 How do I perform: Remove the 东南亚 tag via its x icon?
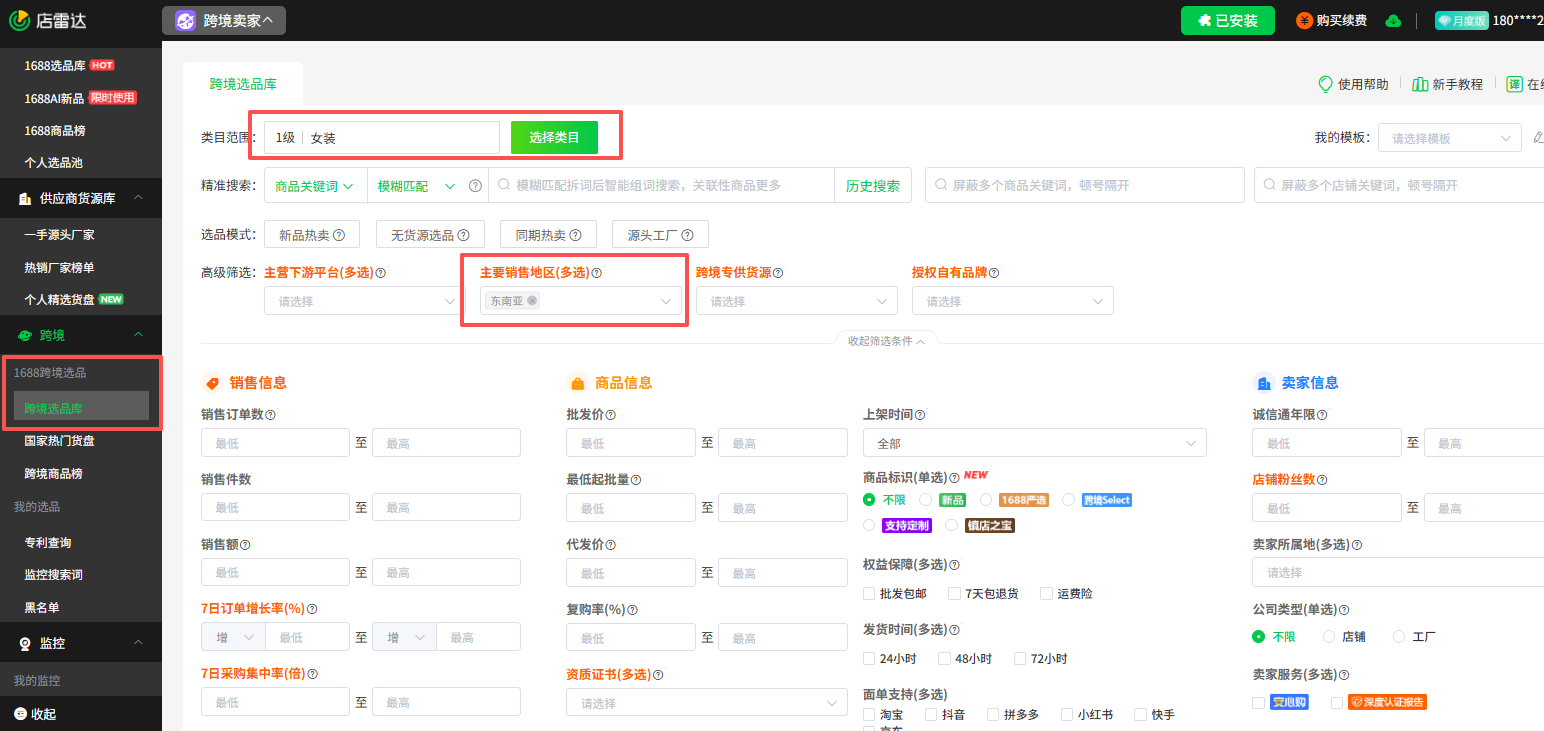pos(532,300)
